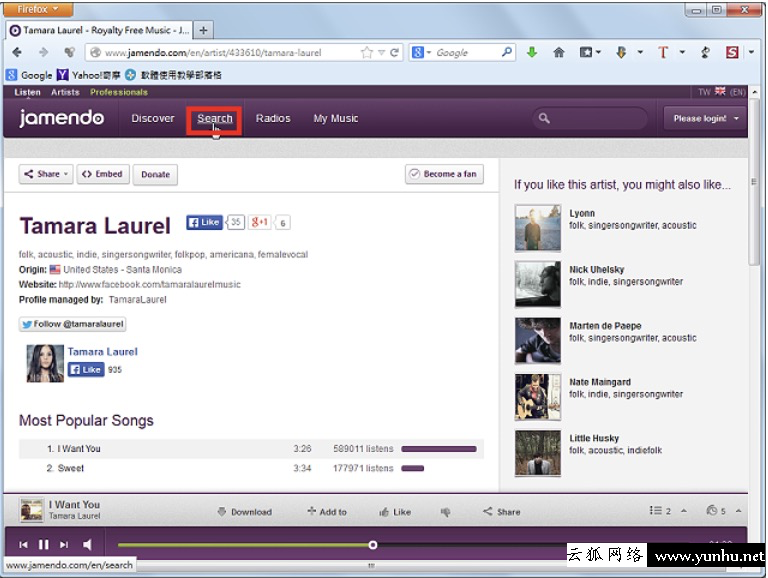This screenshot has width=768, height=578.
Task: Click the browser forward arrow
Action: tap(44, 52)
